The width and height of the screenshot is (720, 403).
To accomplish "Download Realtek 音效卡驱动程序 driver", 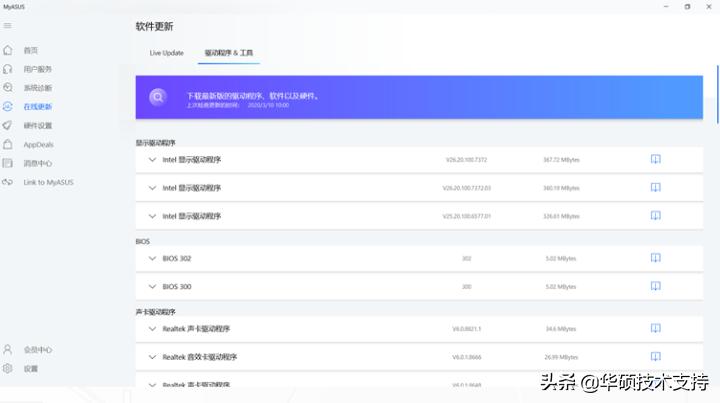I will (x=656, y=357).
